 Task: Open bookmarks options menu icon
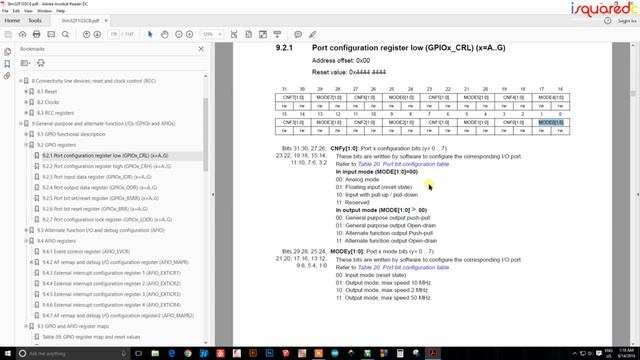click(x=25, y=63)
